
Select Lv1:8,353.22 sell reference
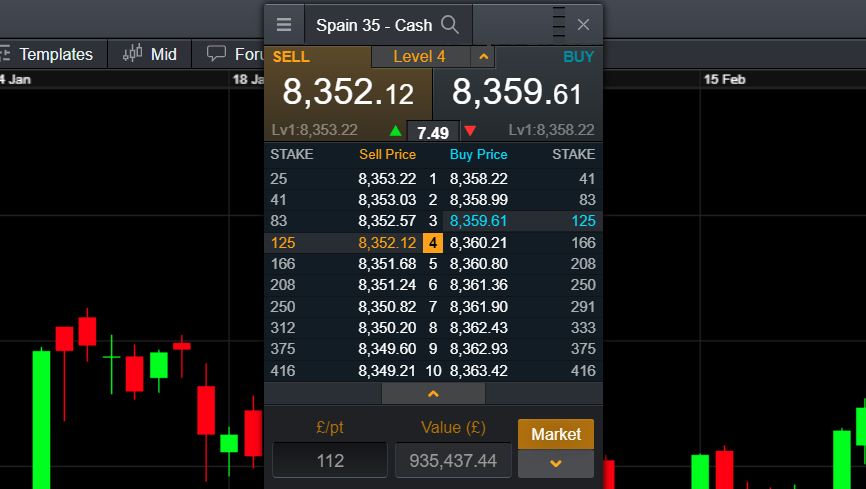315,130
